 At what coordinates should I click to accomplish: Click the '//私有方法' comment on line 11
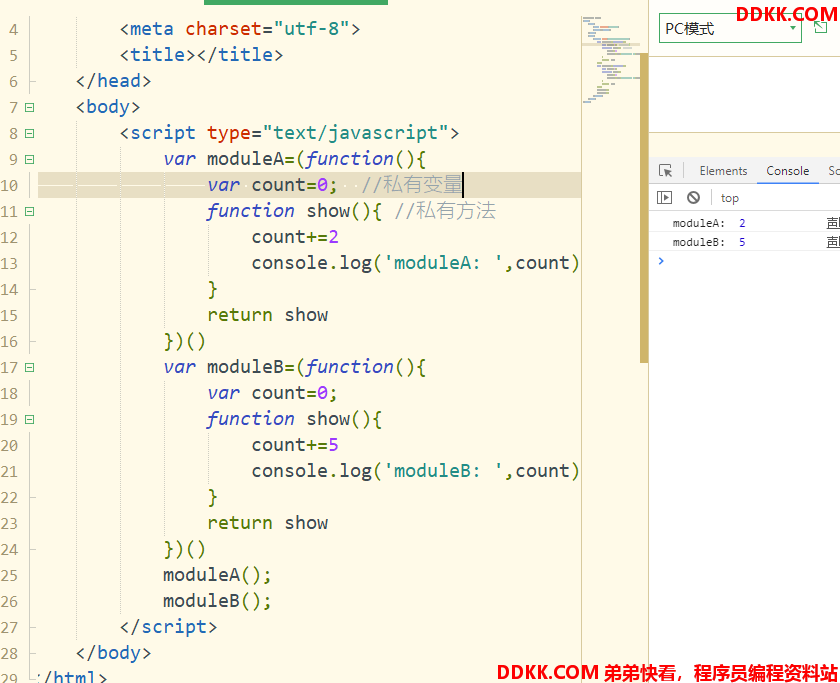[x=445, y=211]
